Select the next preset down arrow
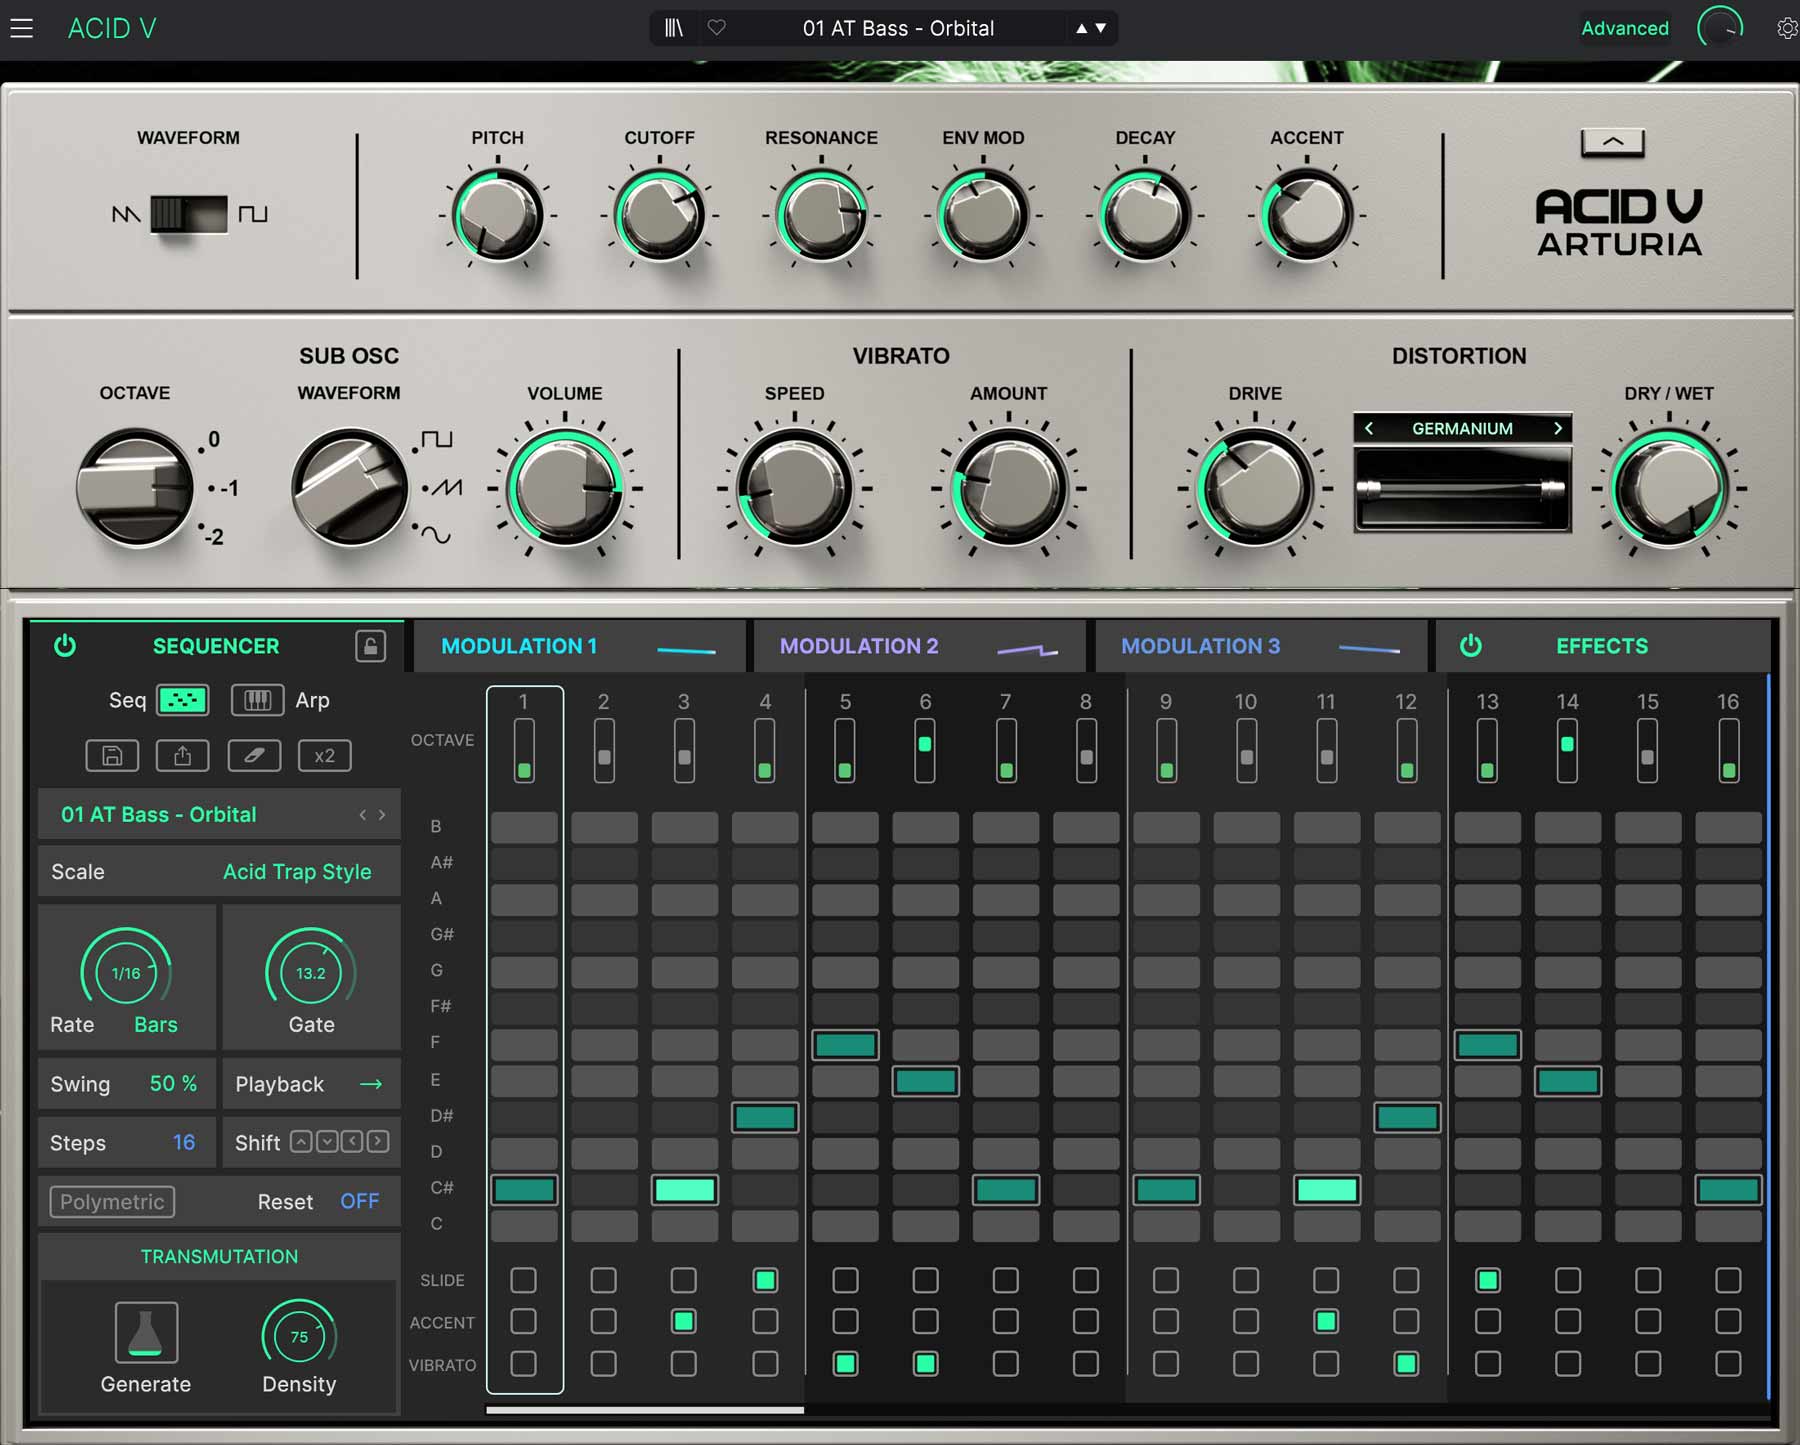The height and width of the screenshot is (1445, 1800). pyautogui.click(x=1101, y=28)
